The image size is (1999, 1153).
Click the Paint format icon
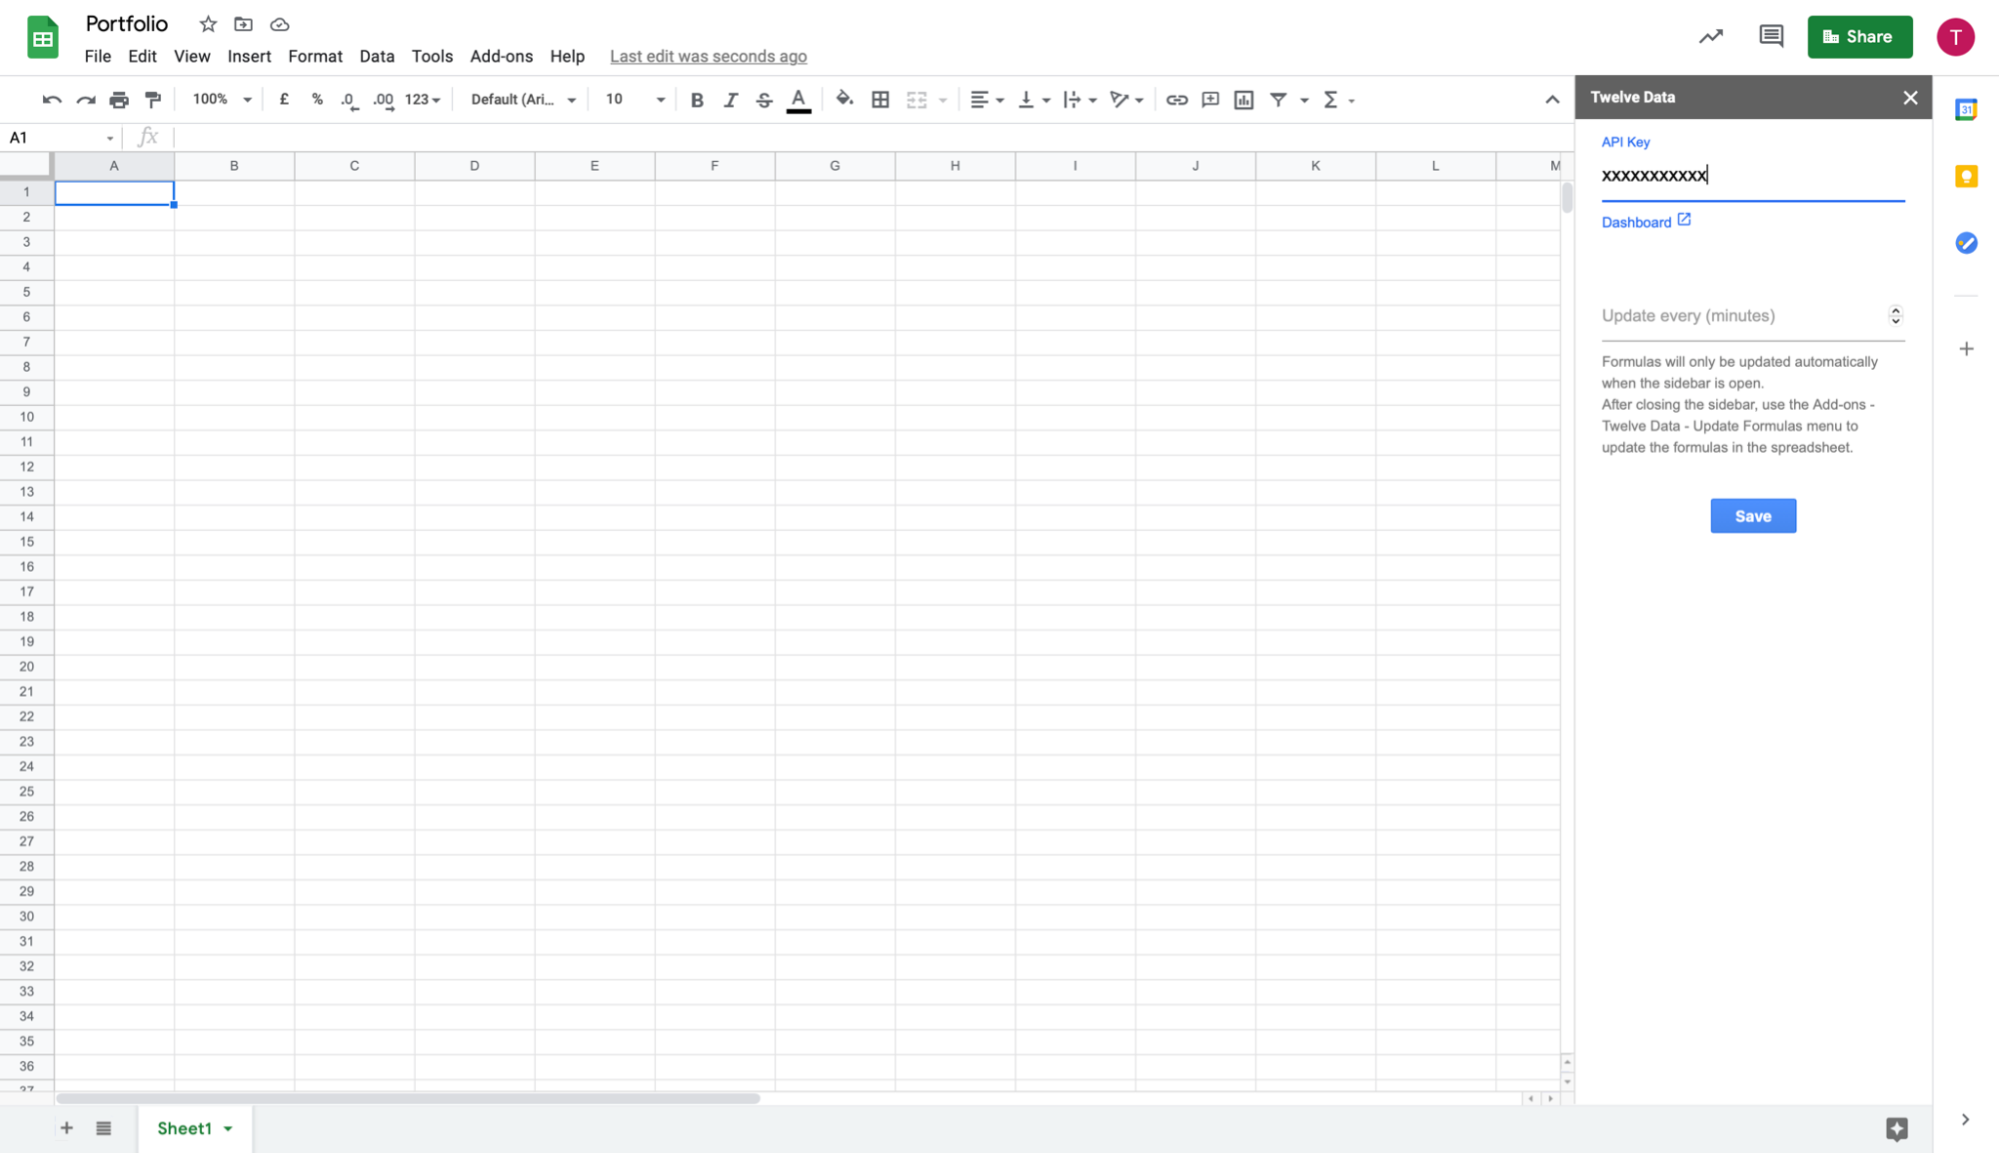coord(153,100)
